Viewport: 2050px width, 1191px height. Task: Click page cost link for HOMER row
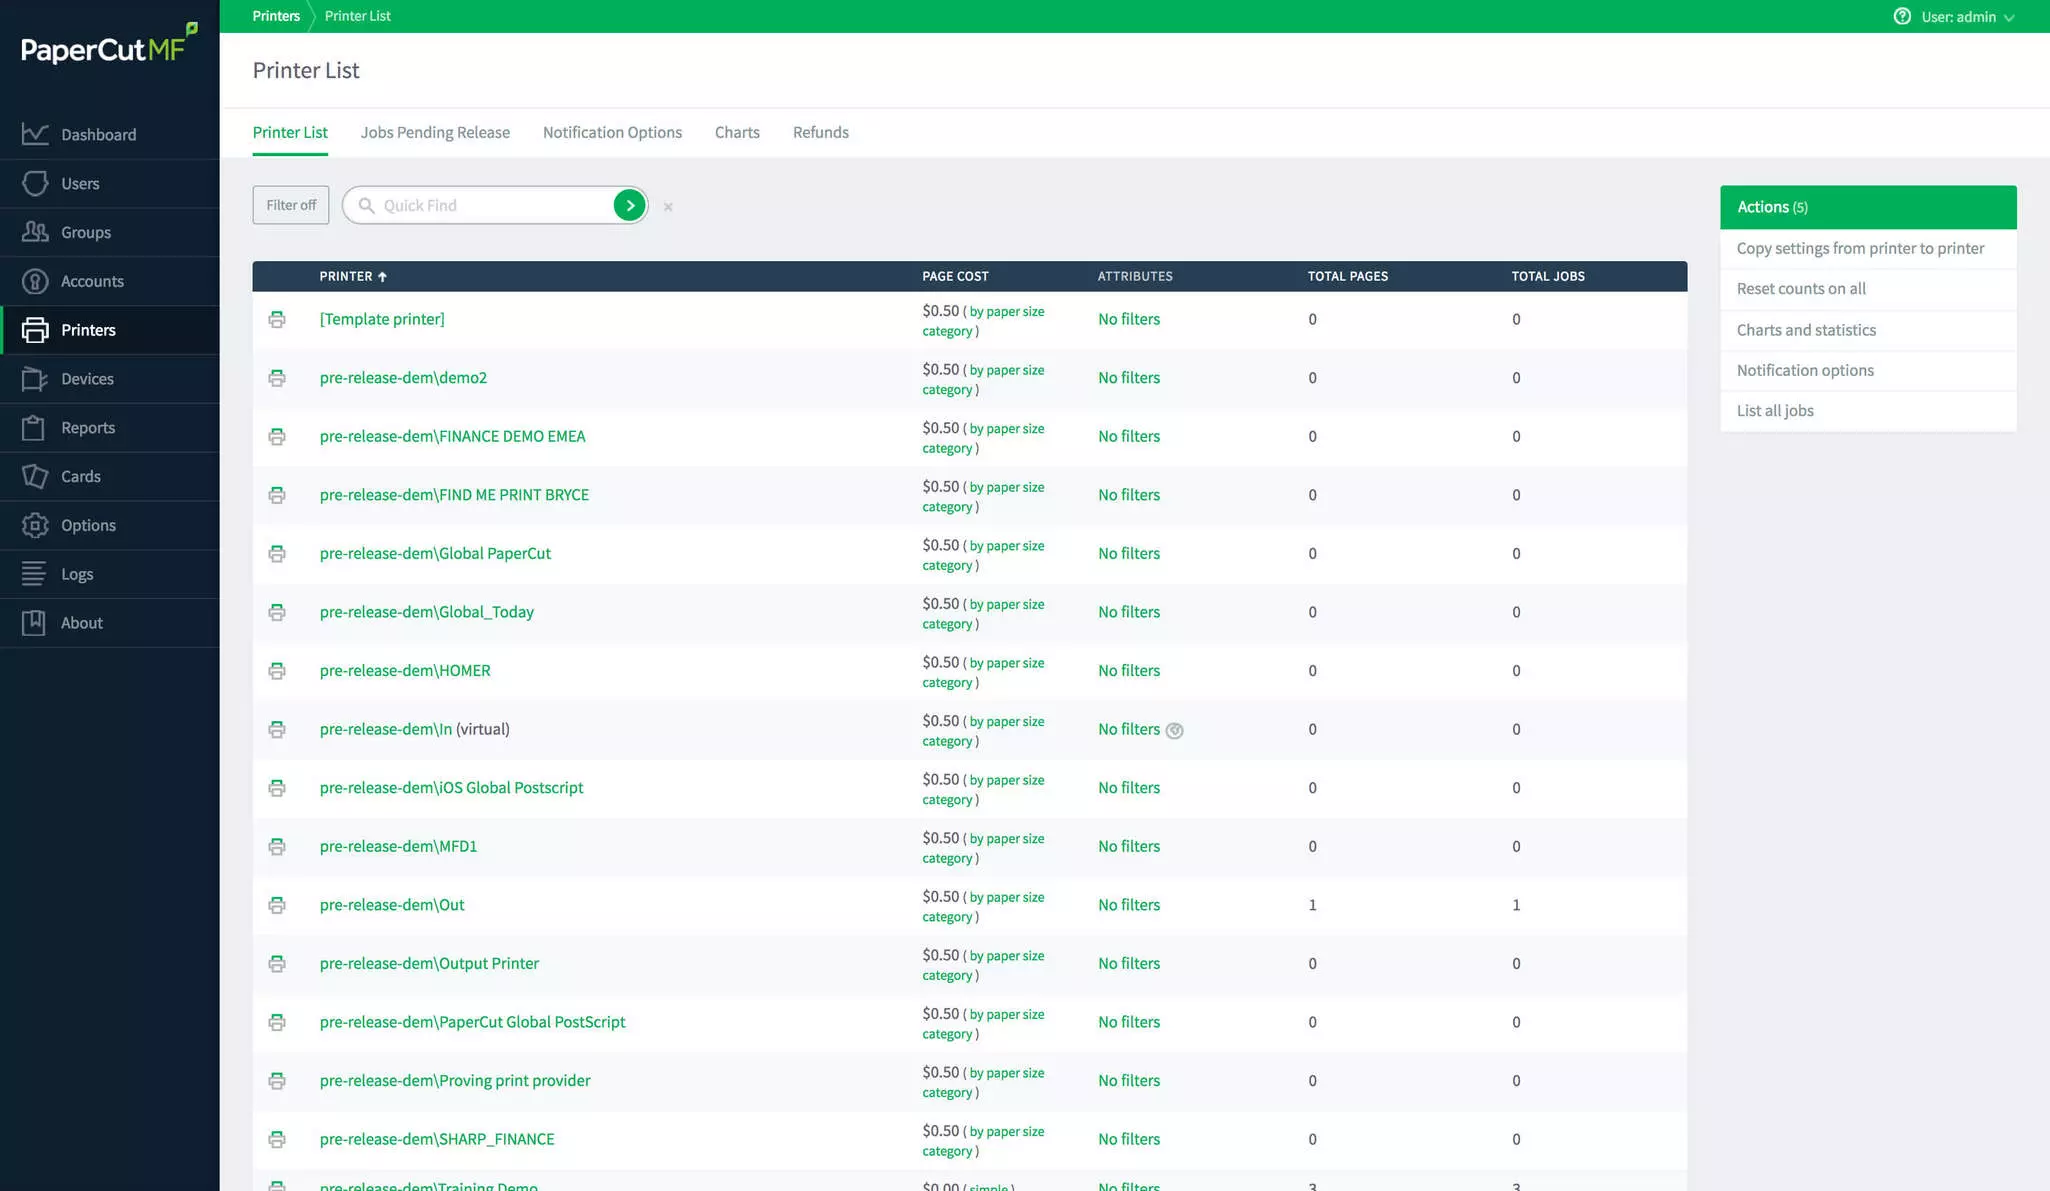983,672
